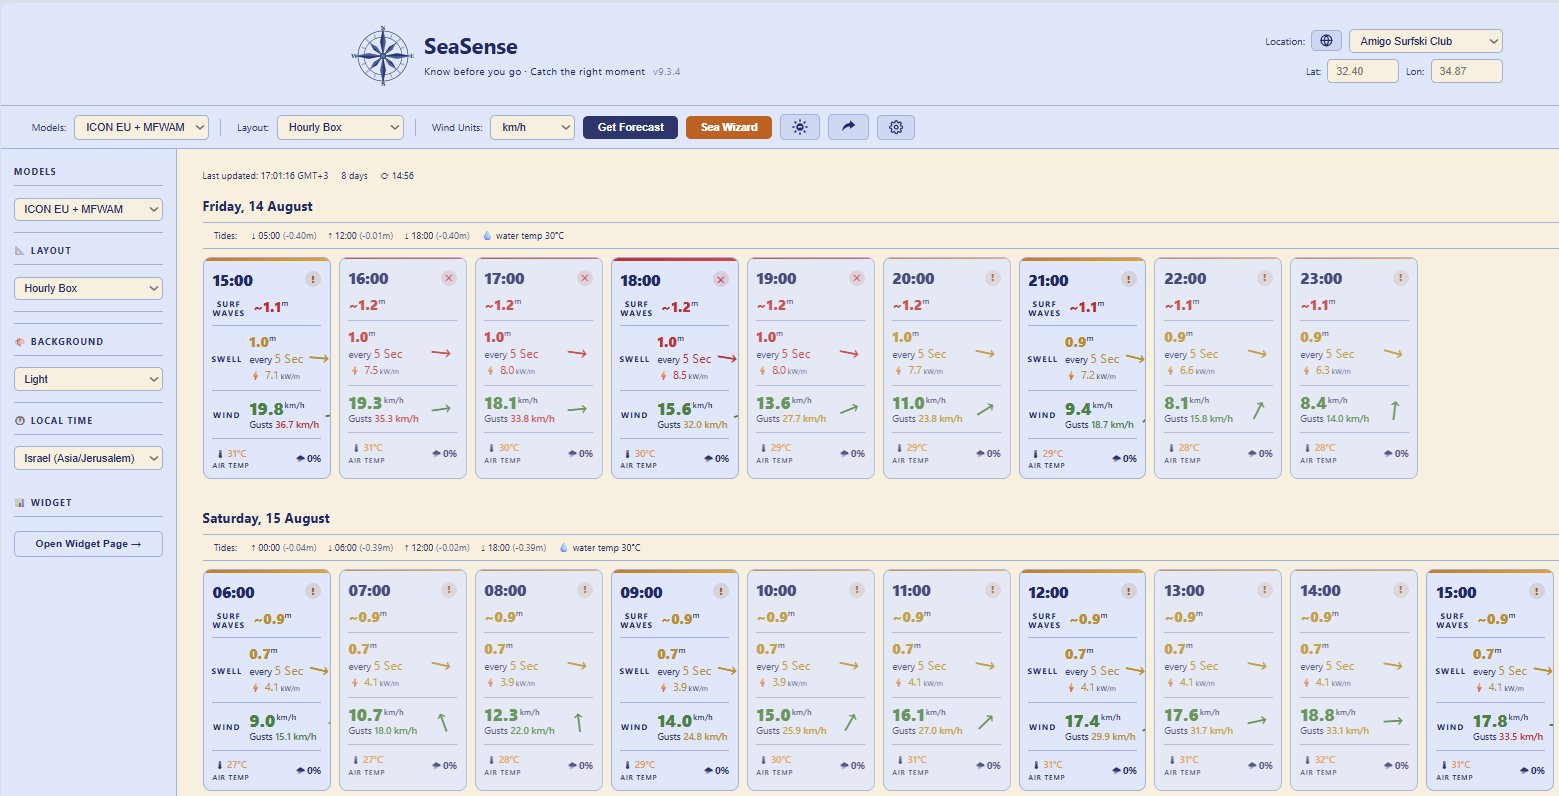Click the WIDGET sidebar section label
Screen dimensions: 1559x796
coord(51,503)
